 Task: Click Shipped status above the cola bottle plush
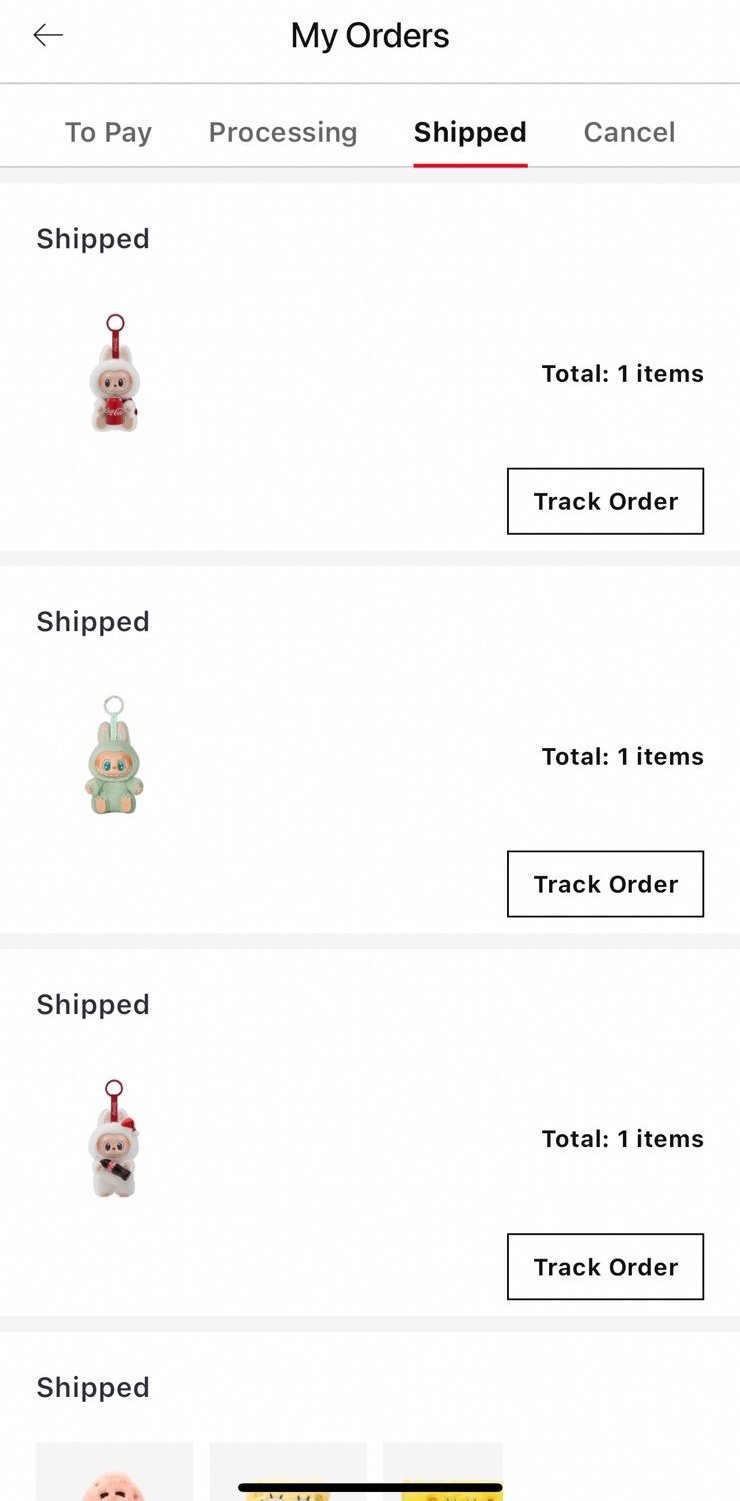click(93, 1005)
